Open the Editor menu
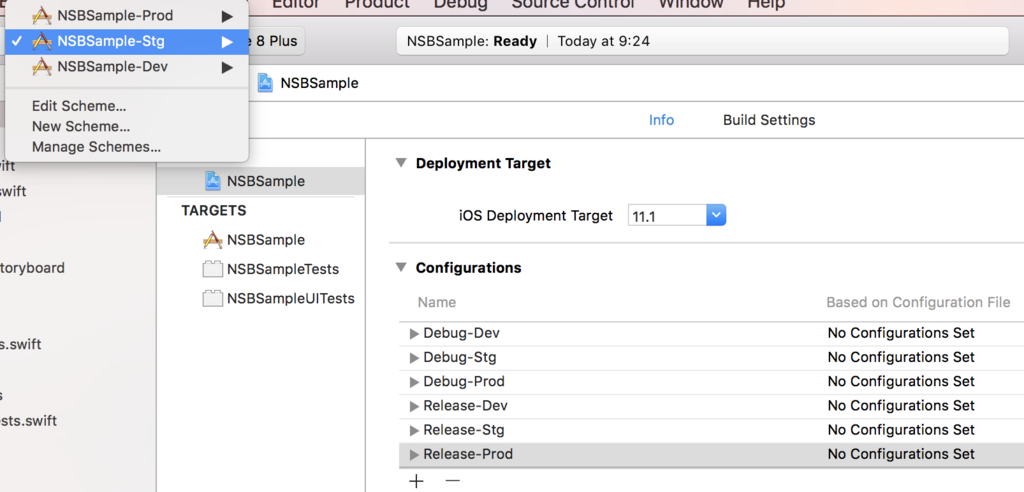The height and width of the screenshot is (492, 1024). coord(296,4)
